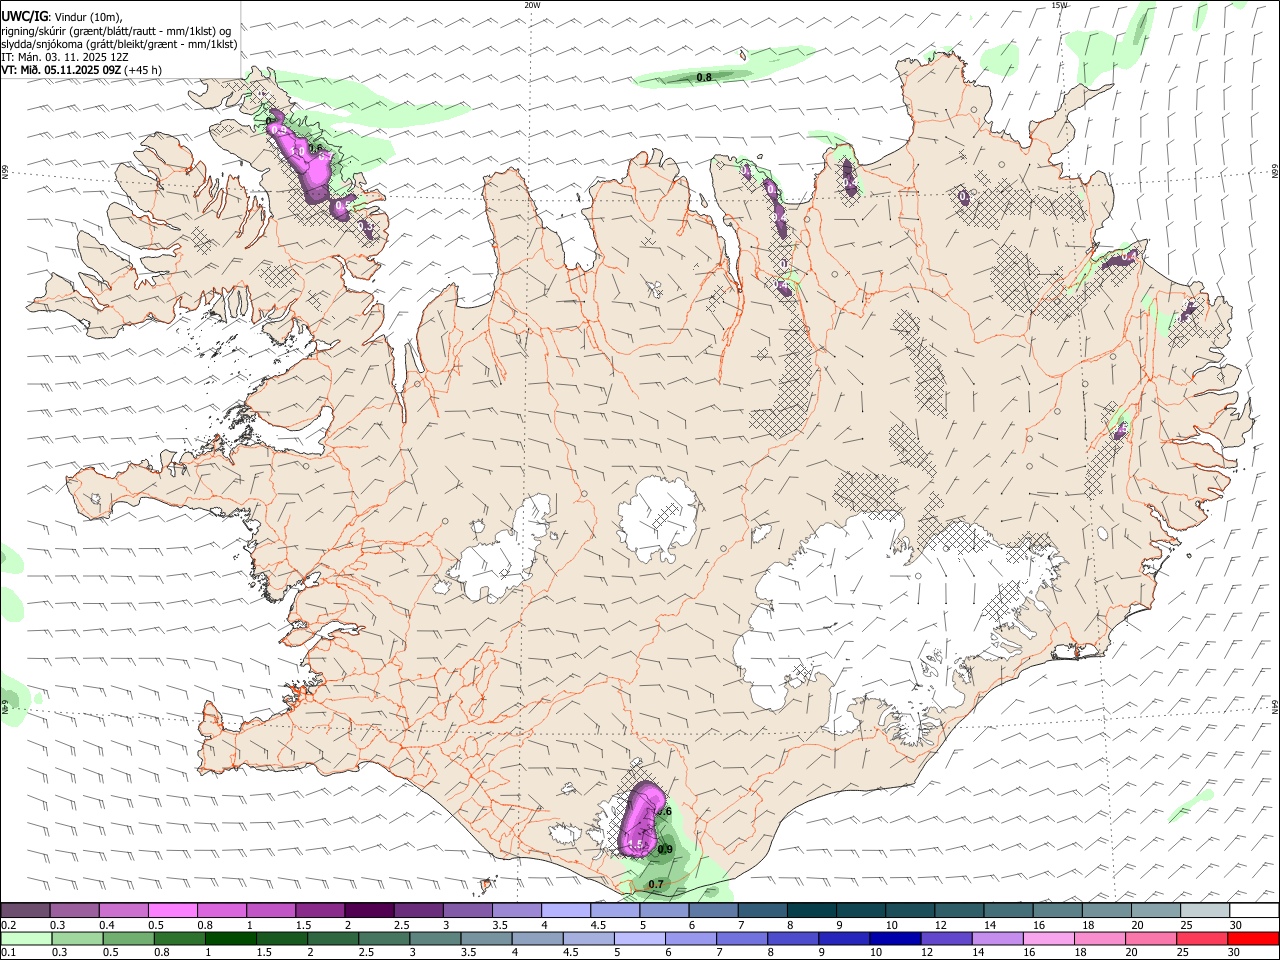Click the 'VT: Mið. 05.11.2025 09Z' valid time
1280x960 pixels.
pos(62,70)
